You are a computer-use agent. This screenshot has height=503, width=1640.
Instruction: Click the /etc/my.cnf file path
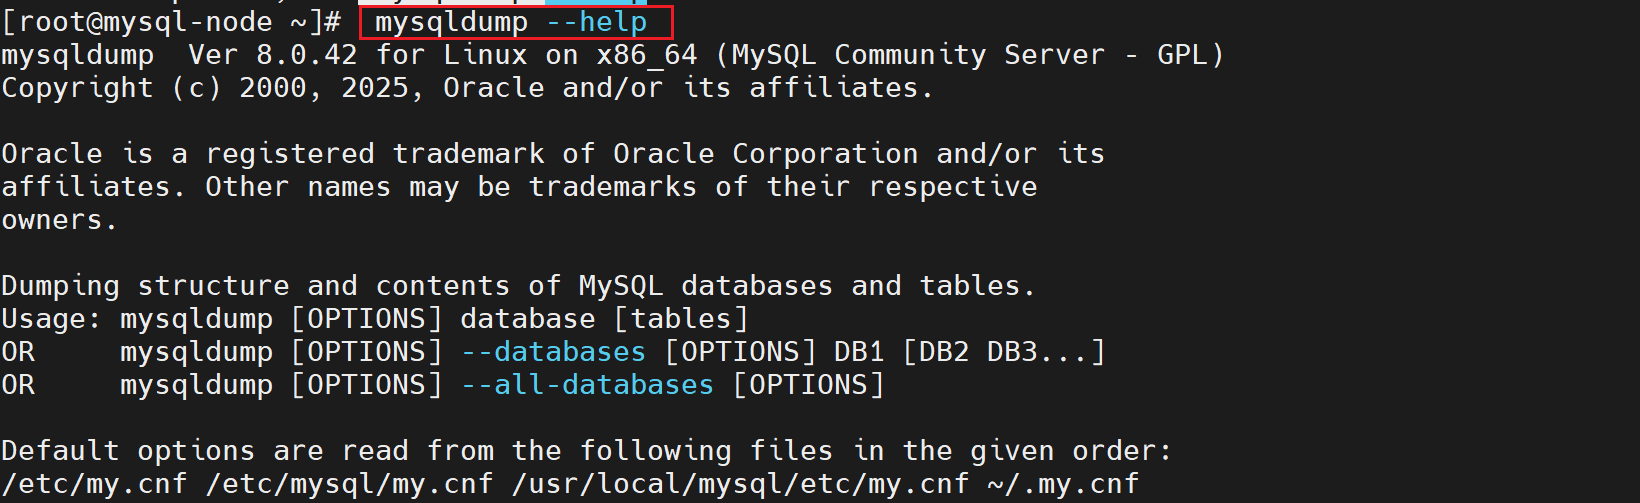pyautogui.click(x=95, y=484)
